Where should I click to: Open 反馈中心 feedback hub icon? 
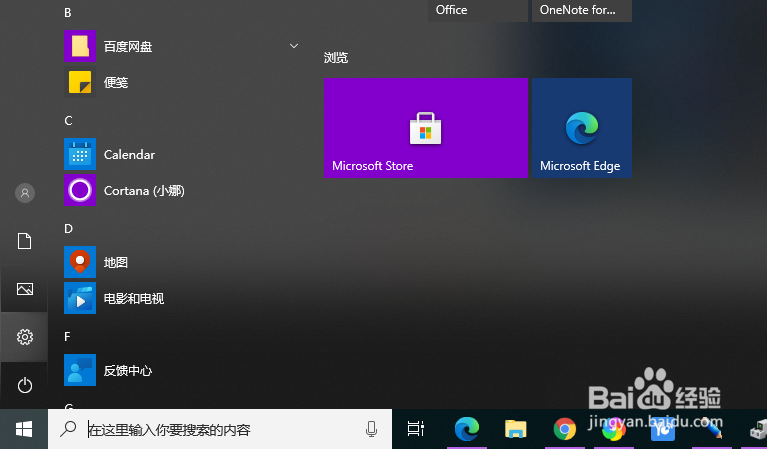click(x=80, y=370)
